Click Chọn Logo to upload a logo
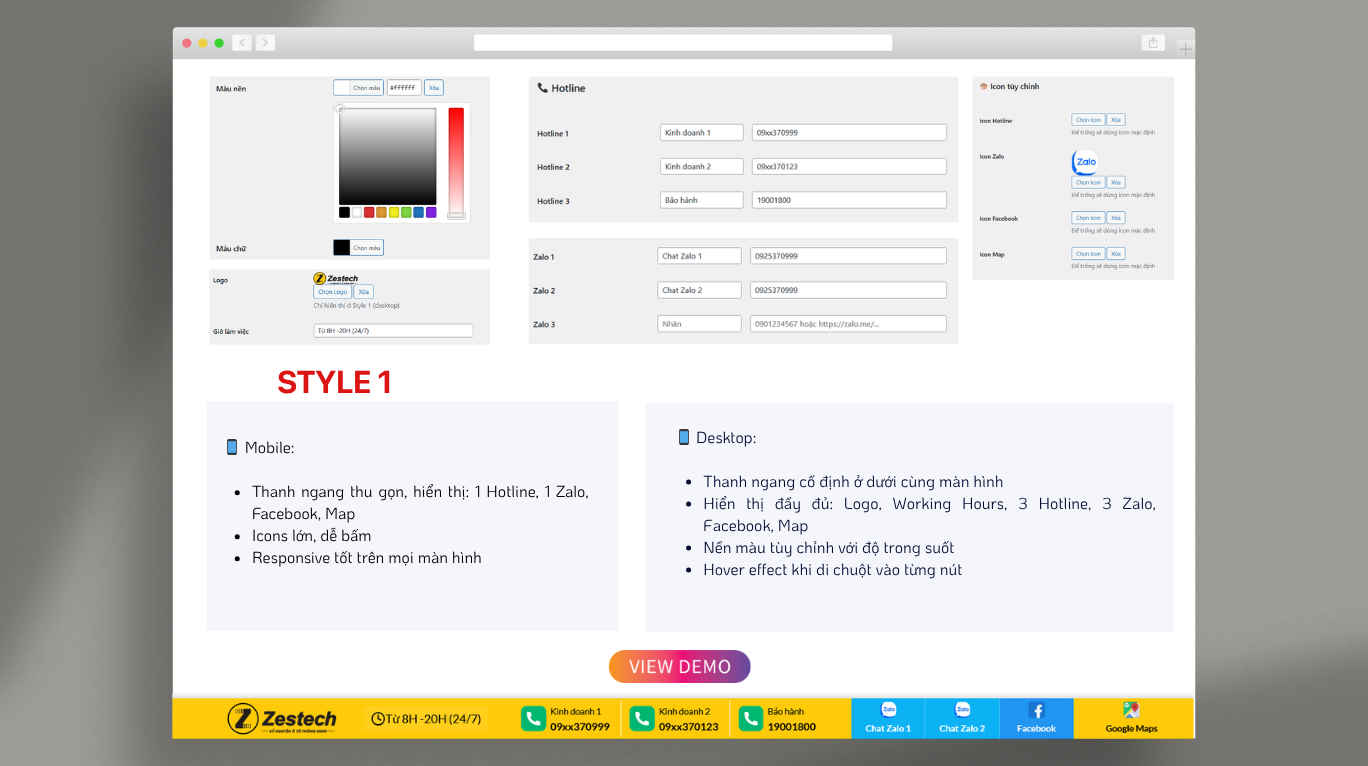 333,291
